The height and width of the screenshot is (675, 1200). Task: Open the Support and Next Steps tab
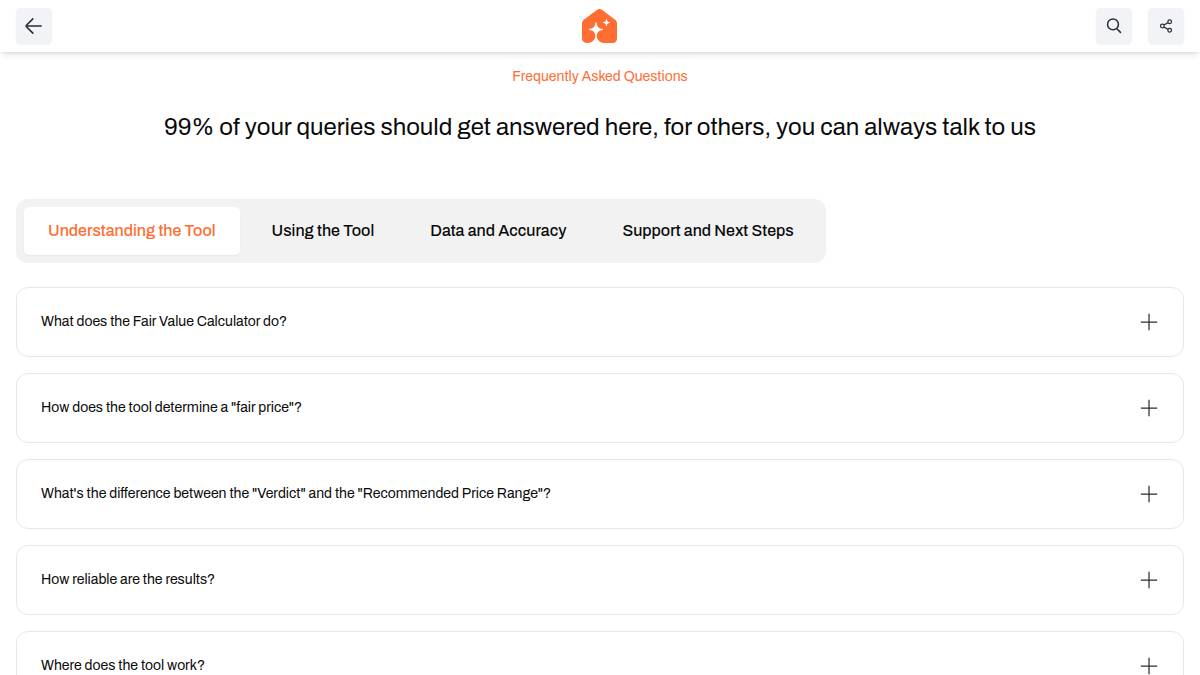click(x=708, y=231)
